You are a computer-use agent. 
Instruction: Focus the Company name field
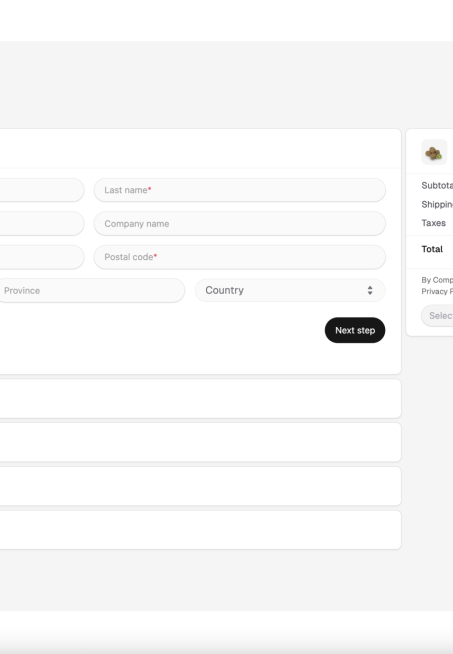(x=239, y=224)
